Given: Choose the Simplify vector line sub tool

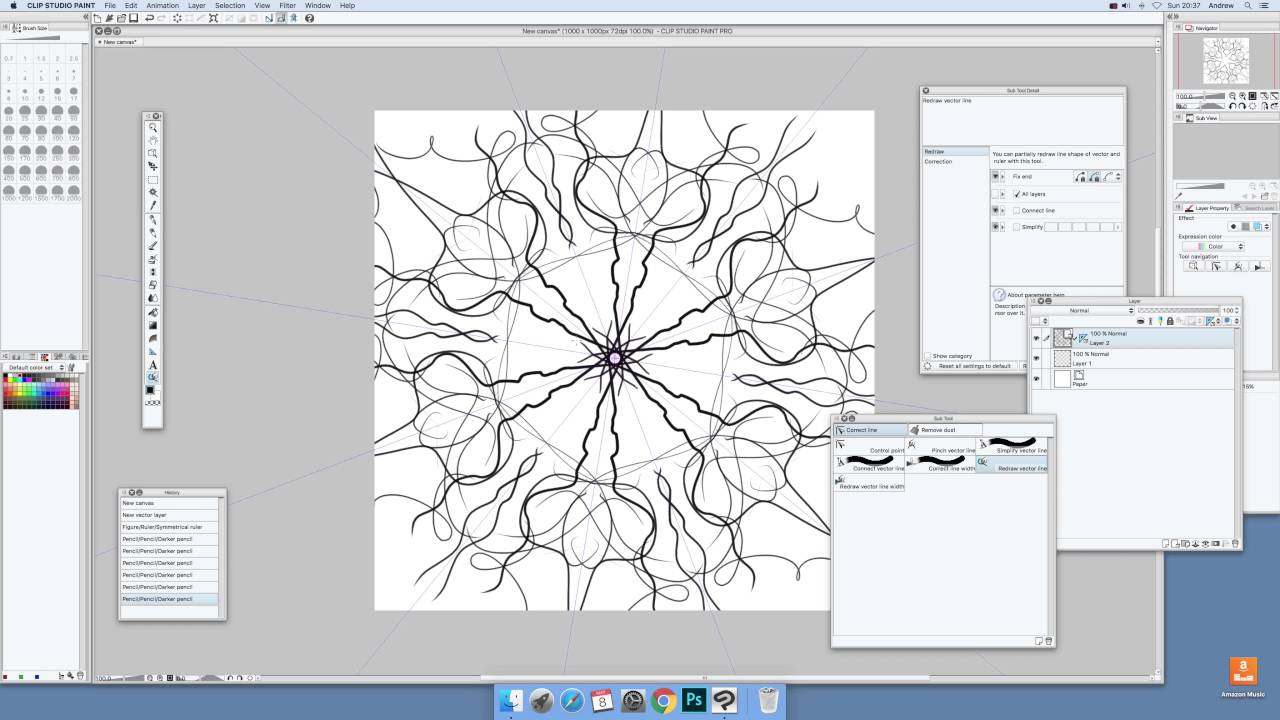Looking at the screenshot, I should [1012, 445].
